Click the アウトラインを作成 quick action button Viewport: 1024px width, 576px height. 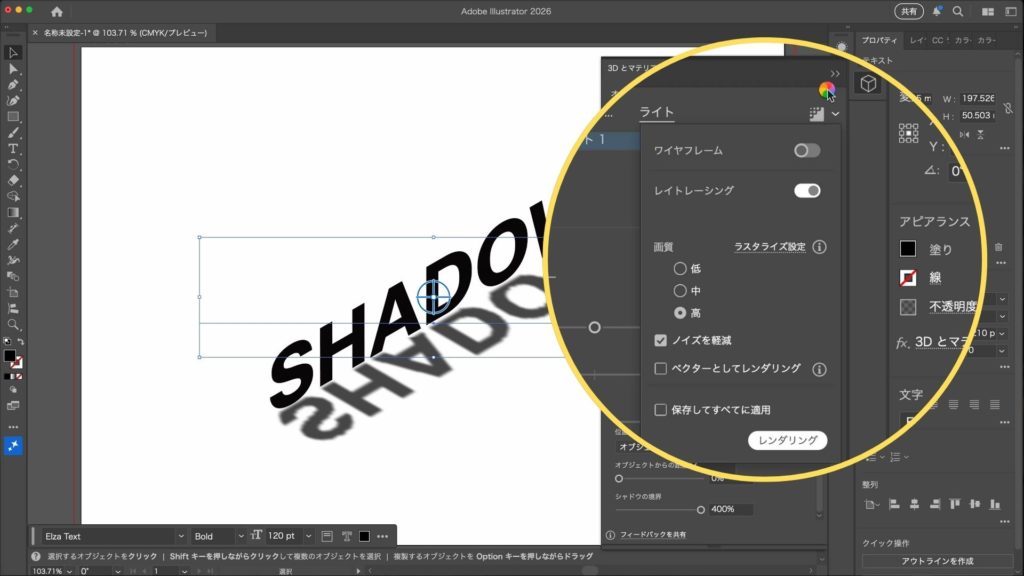point(936,561)
